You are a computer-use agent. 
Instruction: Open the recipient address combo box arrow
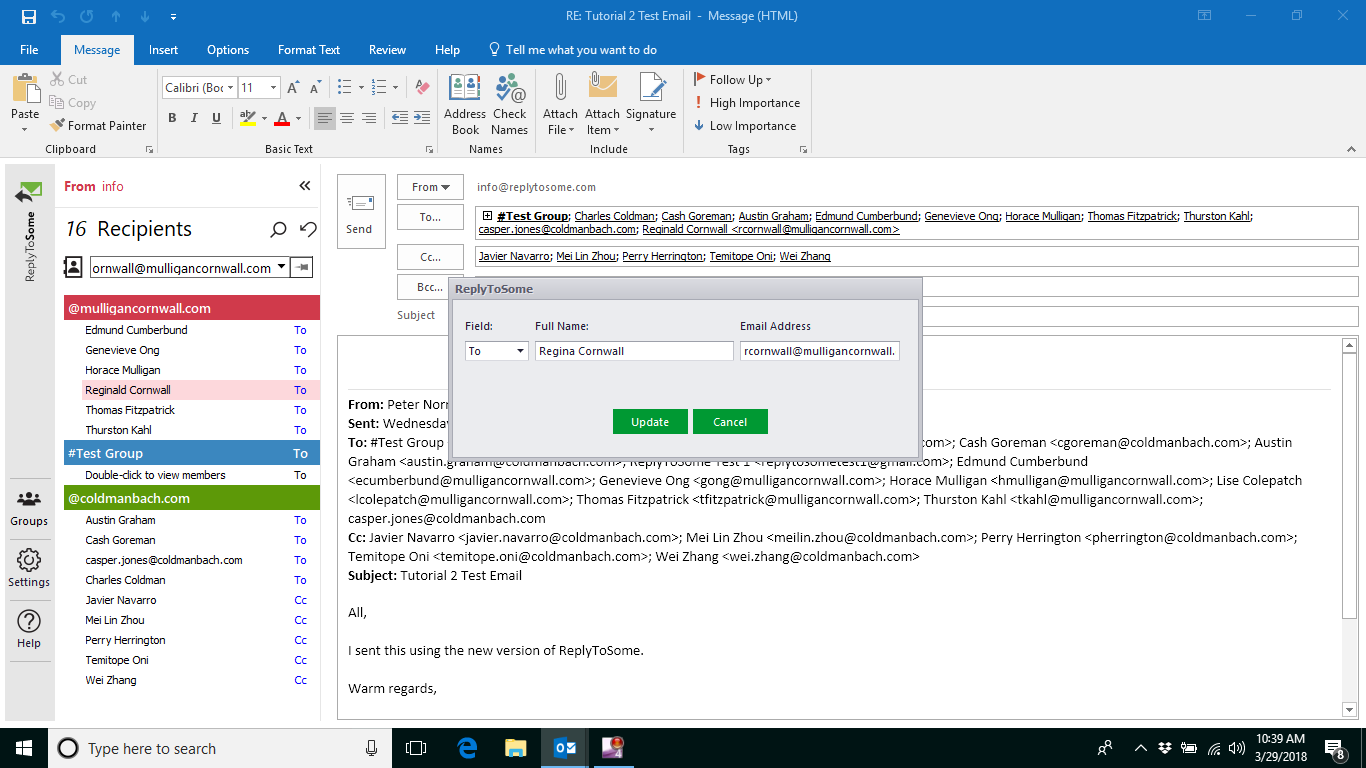pos(282,267)
